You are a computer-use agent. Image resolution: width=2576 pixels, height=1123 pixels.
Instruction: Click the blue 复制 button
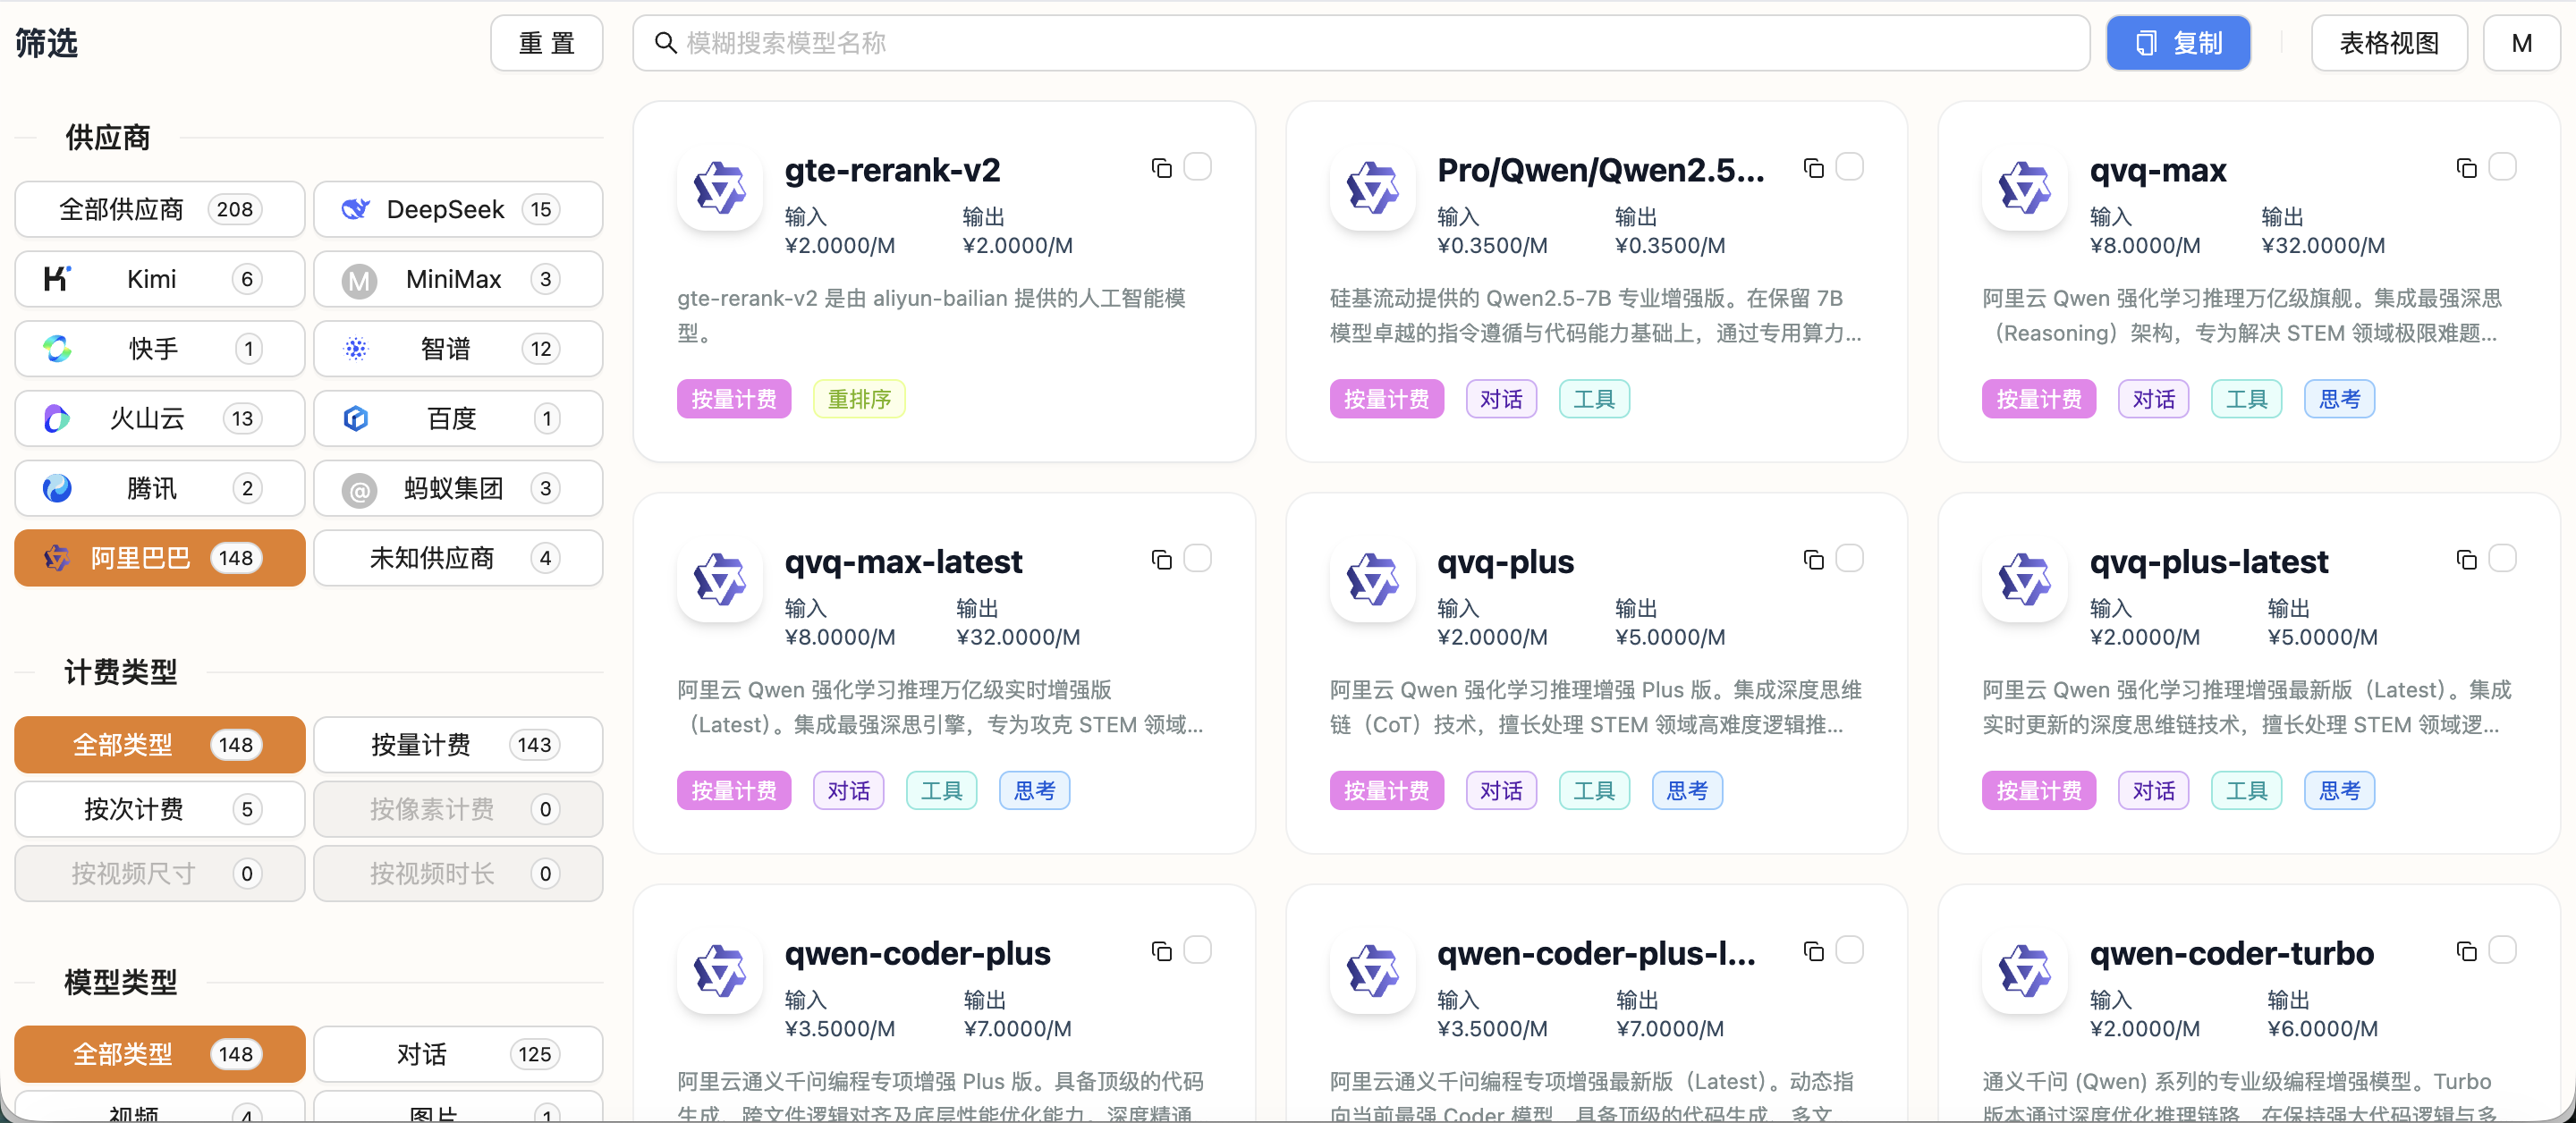tap(2177, 43)
